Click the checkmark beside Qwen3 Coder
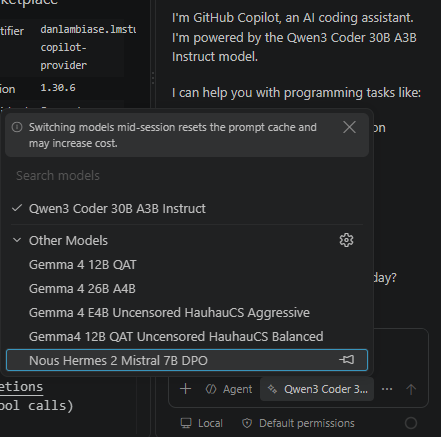The image size is (441, 437). coord(17,208)
